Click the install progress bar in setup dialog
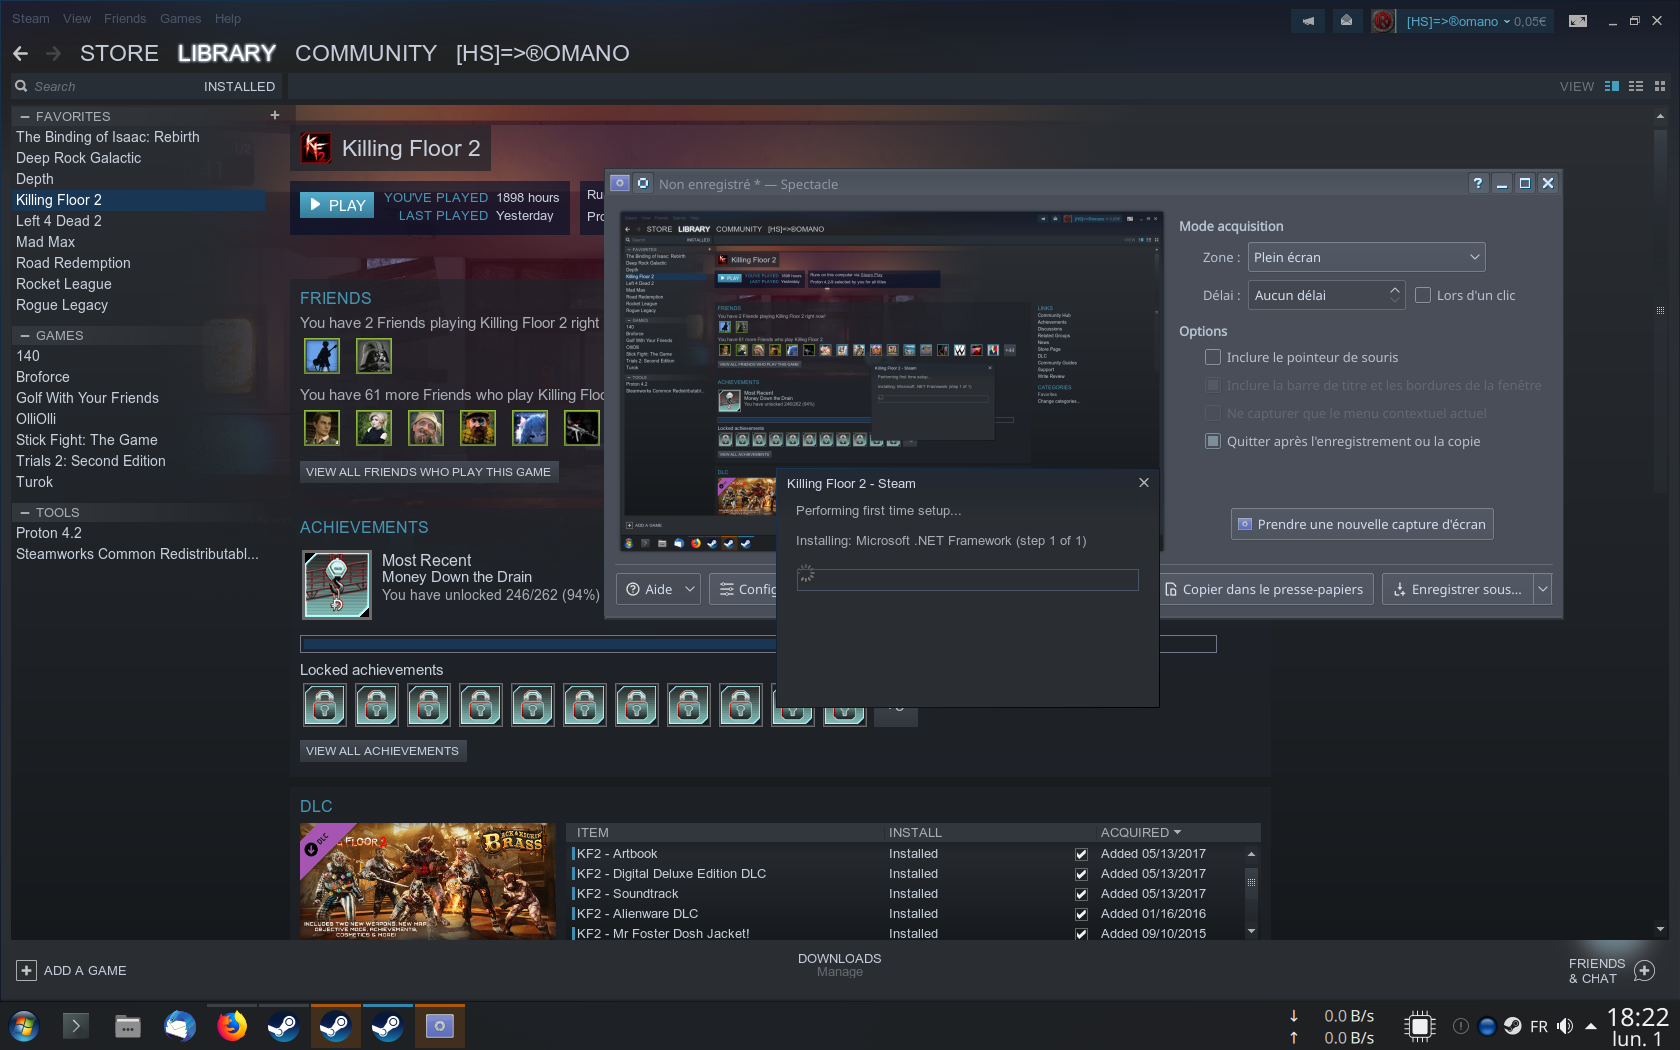1680x1050 pixels. [x=968, y=580]
